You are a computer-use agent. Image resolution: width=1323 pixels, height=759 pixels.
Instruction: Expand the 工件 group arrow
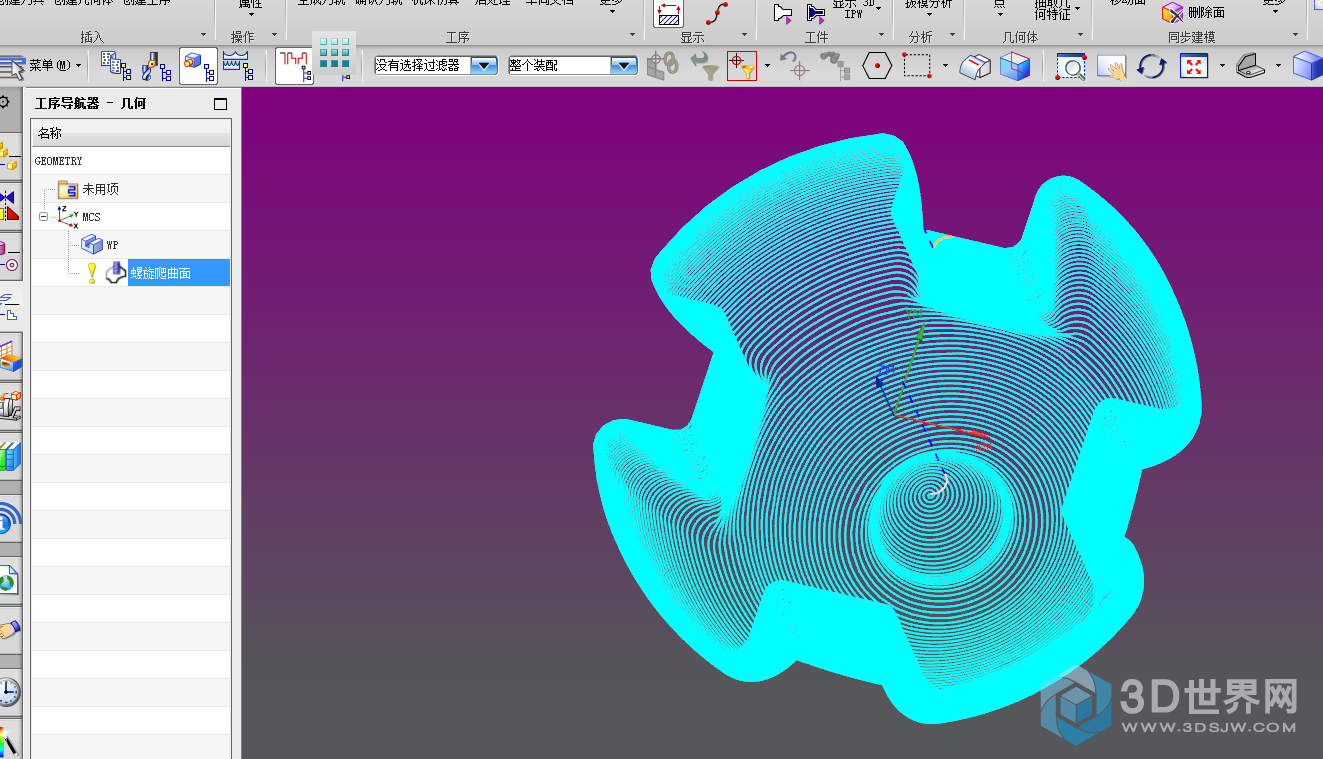[x=881, y=36]
